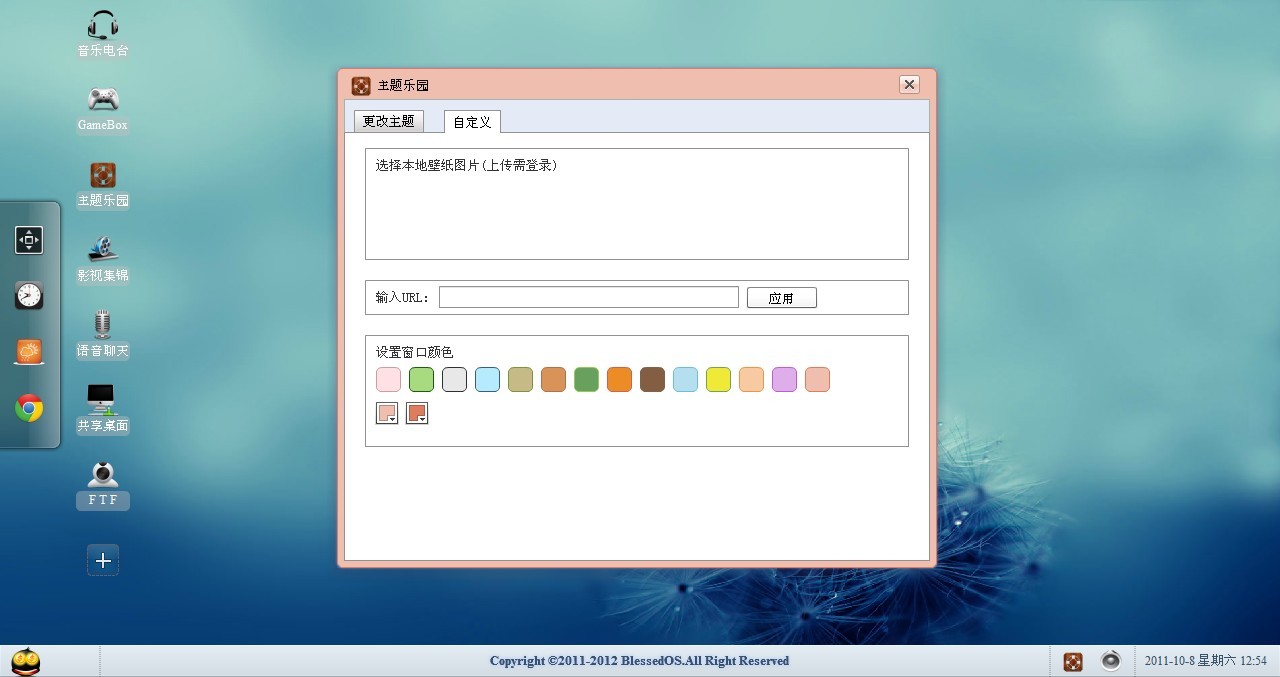Click the 主题乐园 icon in the system tray
Image resolution: width=1280 pixels, height=677 pixels.
pos(1073,661)
